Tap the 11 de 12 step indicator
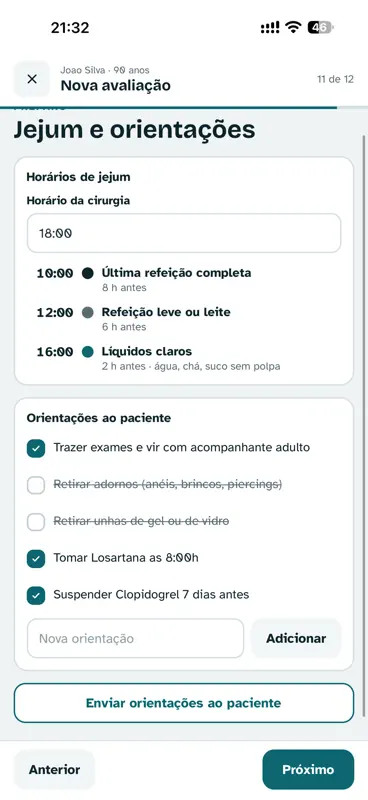Screen dimensions: 368x800 click(335, 79)
